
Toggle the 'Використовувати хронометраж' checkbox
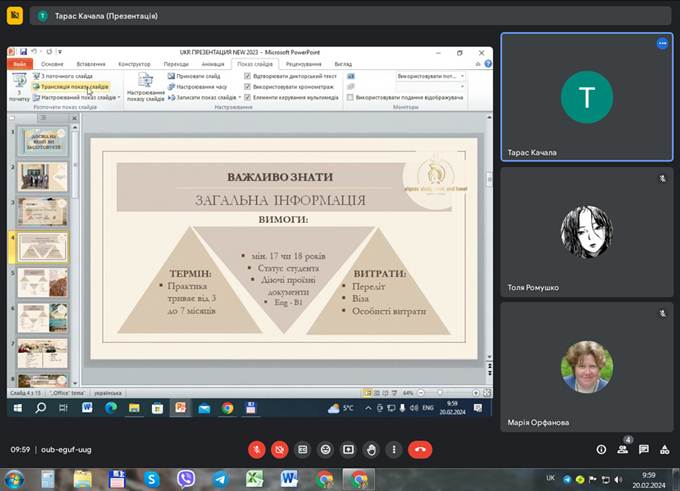click(257, 87)
